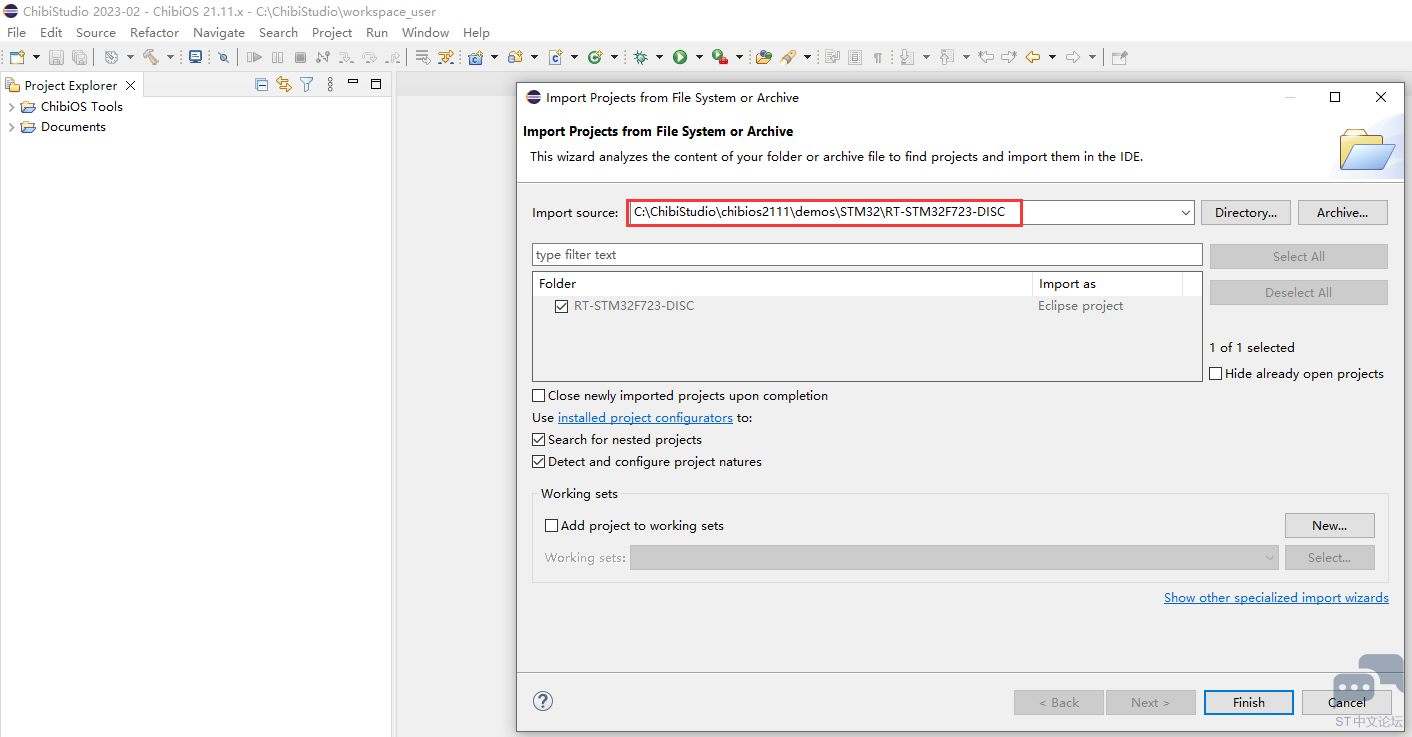Image resolution: width=1412 pixels, height=737 pixels.
Task: Click the New C/C++ Project icon
Action: tap(476, 57)
